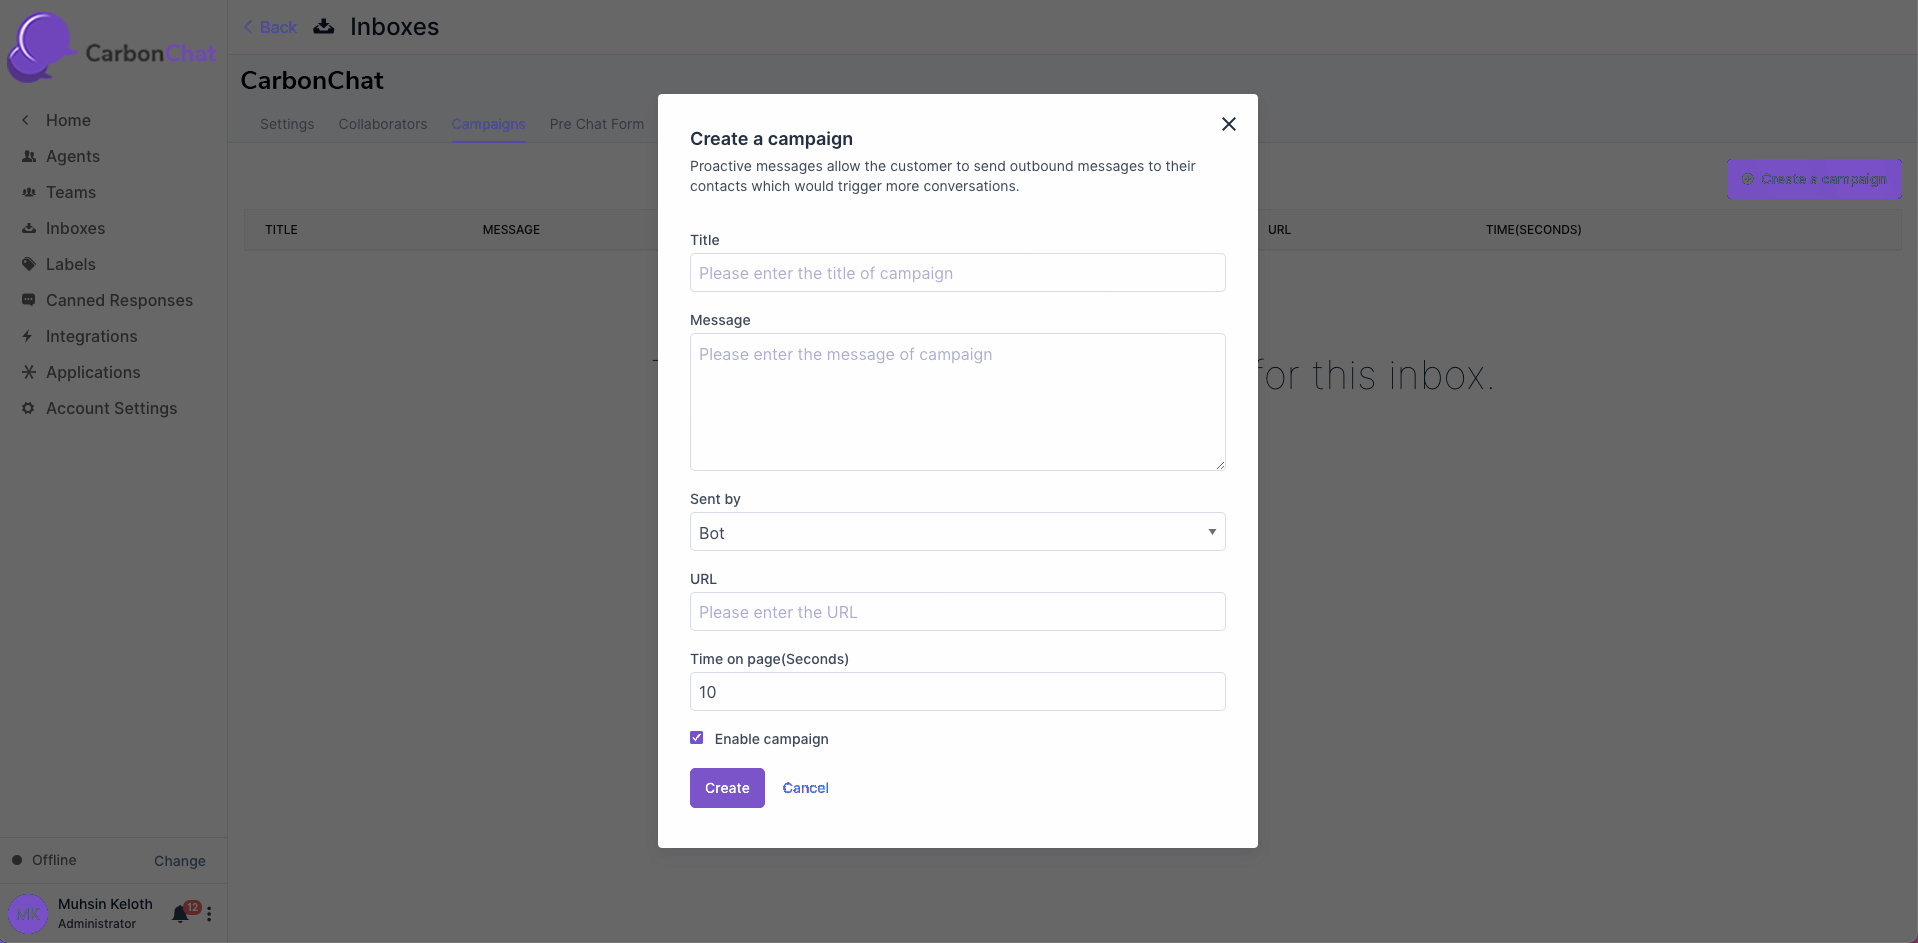The width and height of the screenshot is (1918, 943).
Task: Open the Pre Chat Form tab
Action: point(596,124)
